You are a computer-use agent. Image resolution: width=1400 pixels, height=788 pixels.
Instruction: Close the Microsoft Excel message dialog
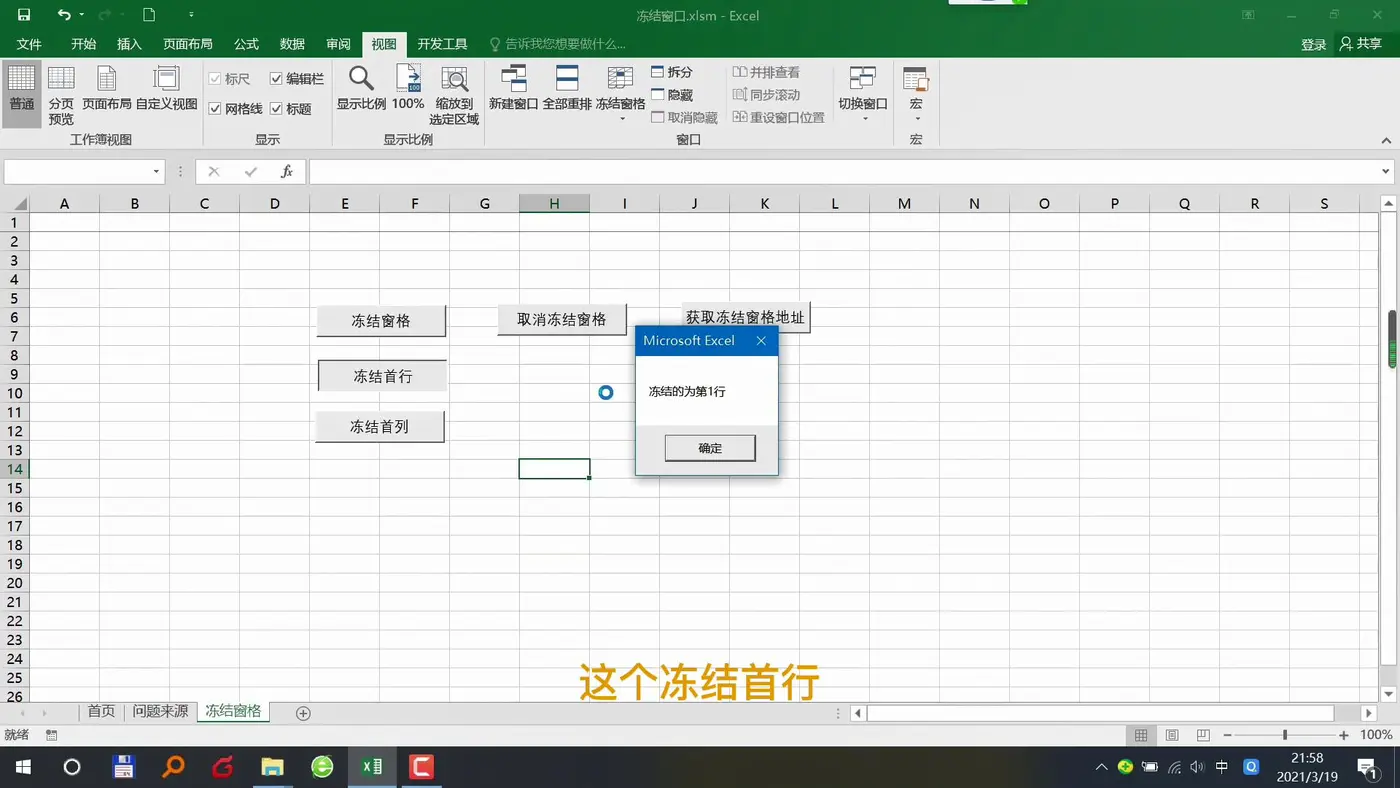(761, 341)
